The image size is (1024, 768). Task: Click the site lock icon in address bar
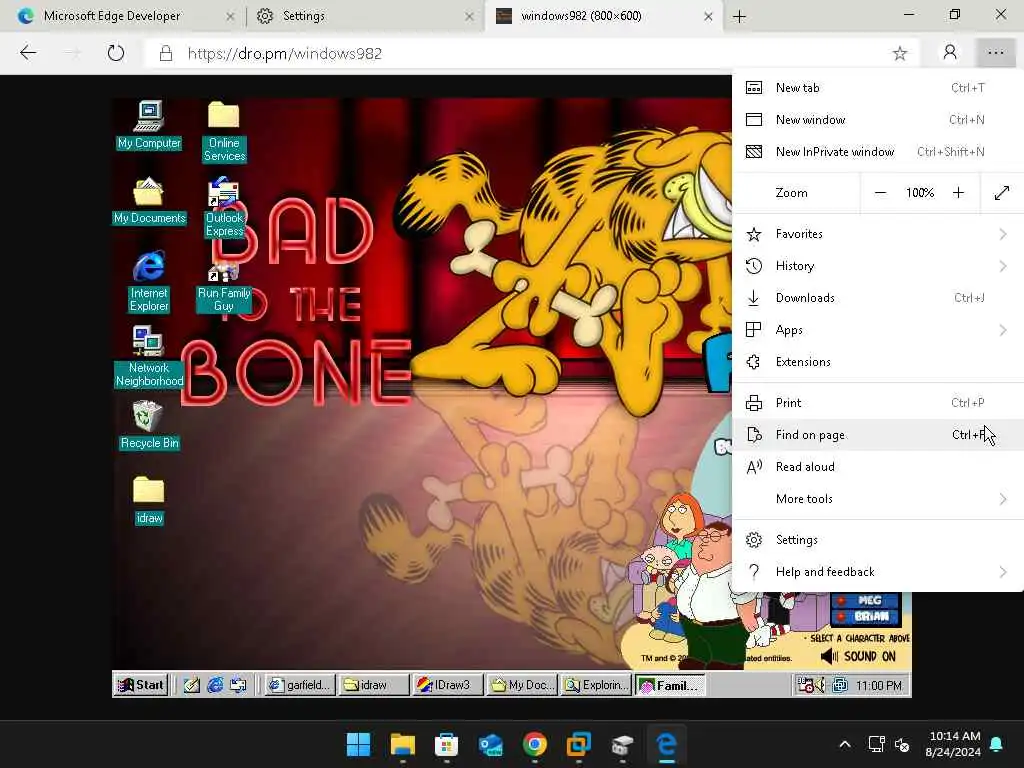point(166,54)
